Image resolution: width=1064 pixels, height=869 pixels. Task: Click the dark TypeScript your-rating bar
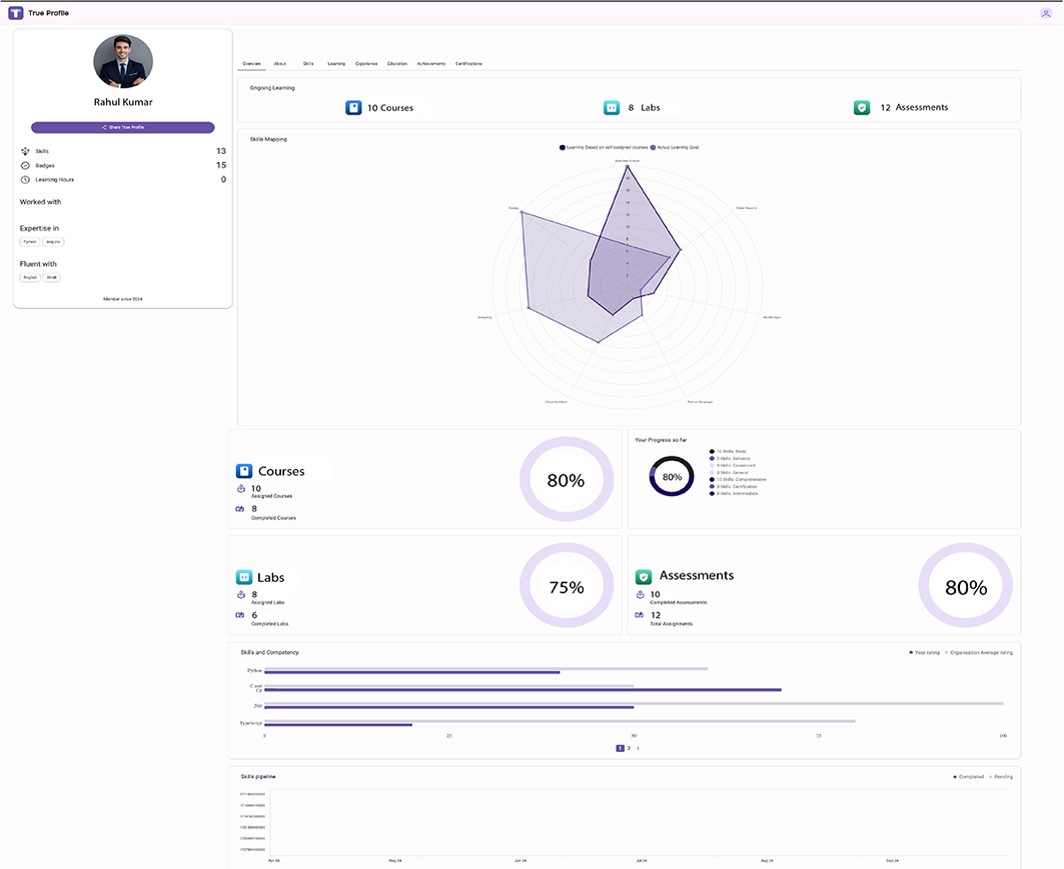338,725
